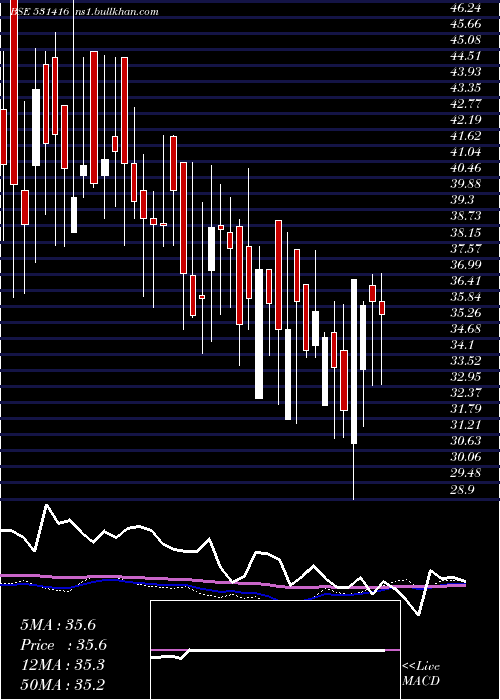Screen dimensions: 500x700
Task: Click the 40.46 price axis label
Action: pyautogui.click(x=465, y=168)
